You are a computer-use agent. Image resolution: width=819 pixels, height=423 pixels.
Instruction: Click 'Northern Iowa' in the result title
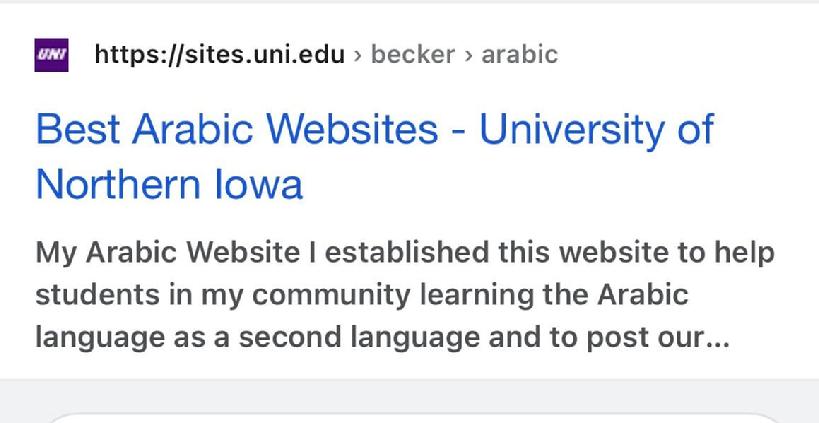(x=169, y=184)
